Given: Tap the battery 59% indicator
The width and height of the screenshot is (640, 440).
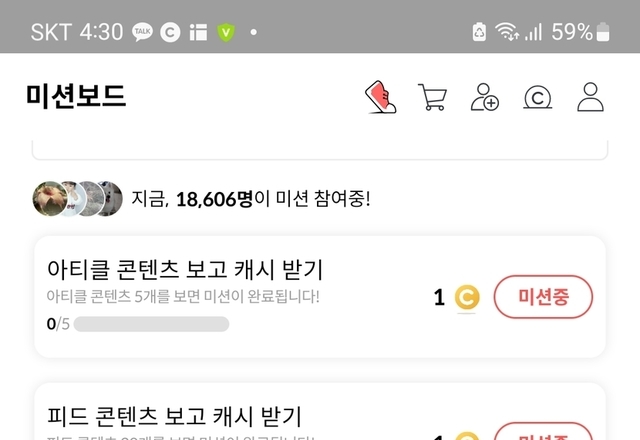Looking at the screenshot, I should click(585, 32).
